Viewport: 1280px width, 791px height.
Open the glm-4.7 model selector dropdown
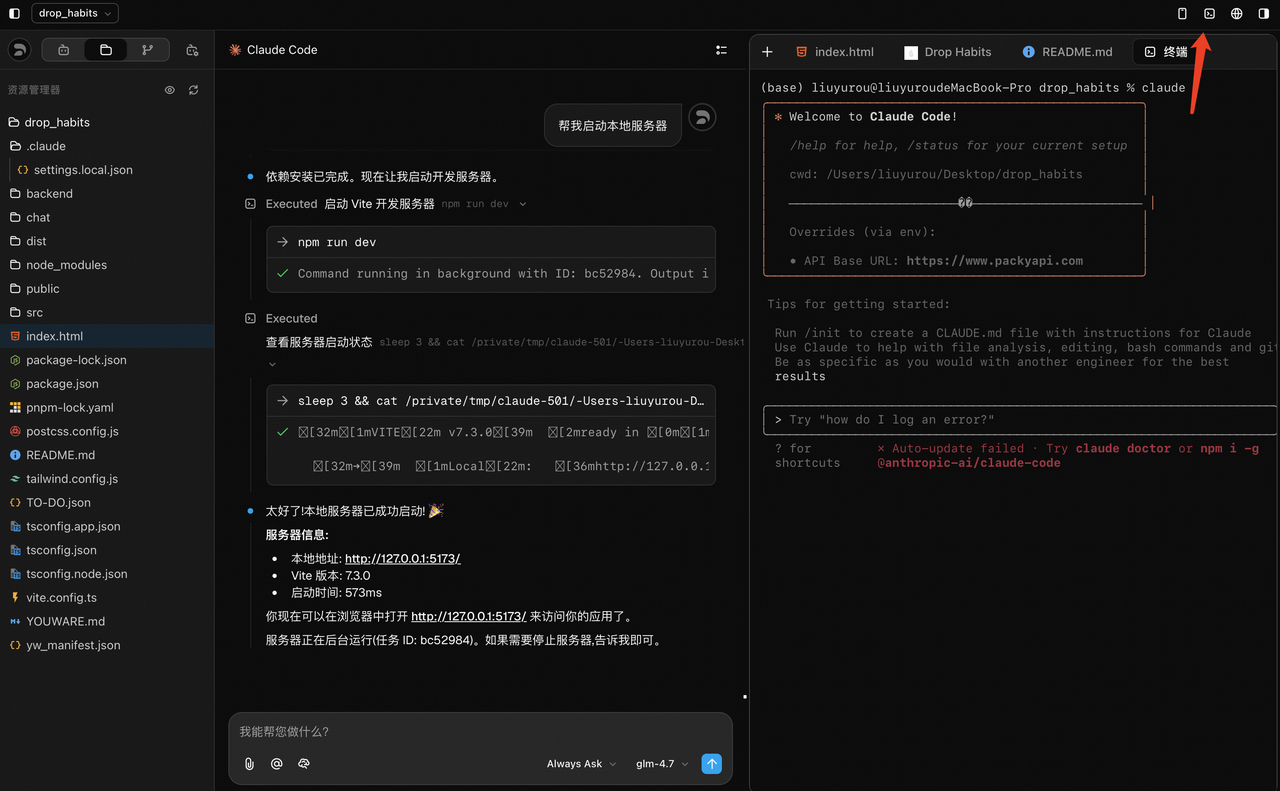point(662,764)
